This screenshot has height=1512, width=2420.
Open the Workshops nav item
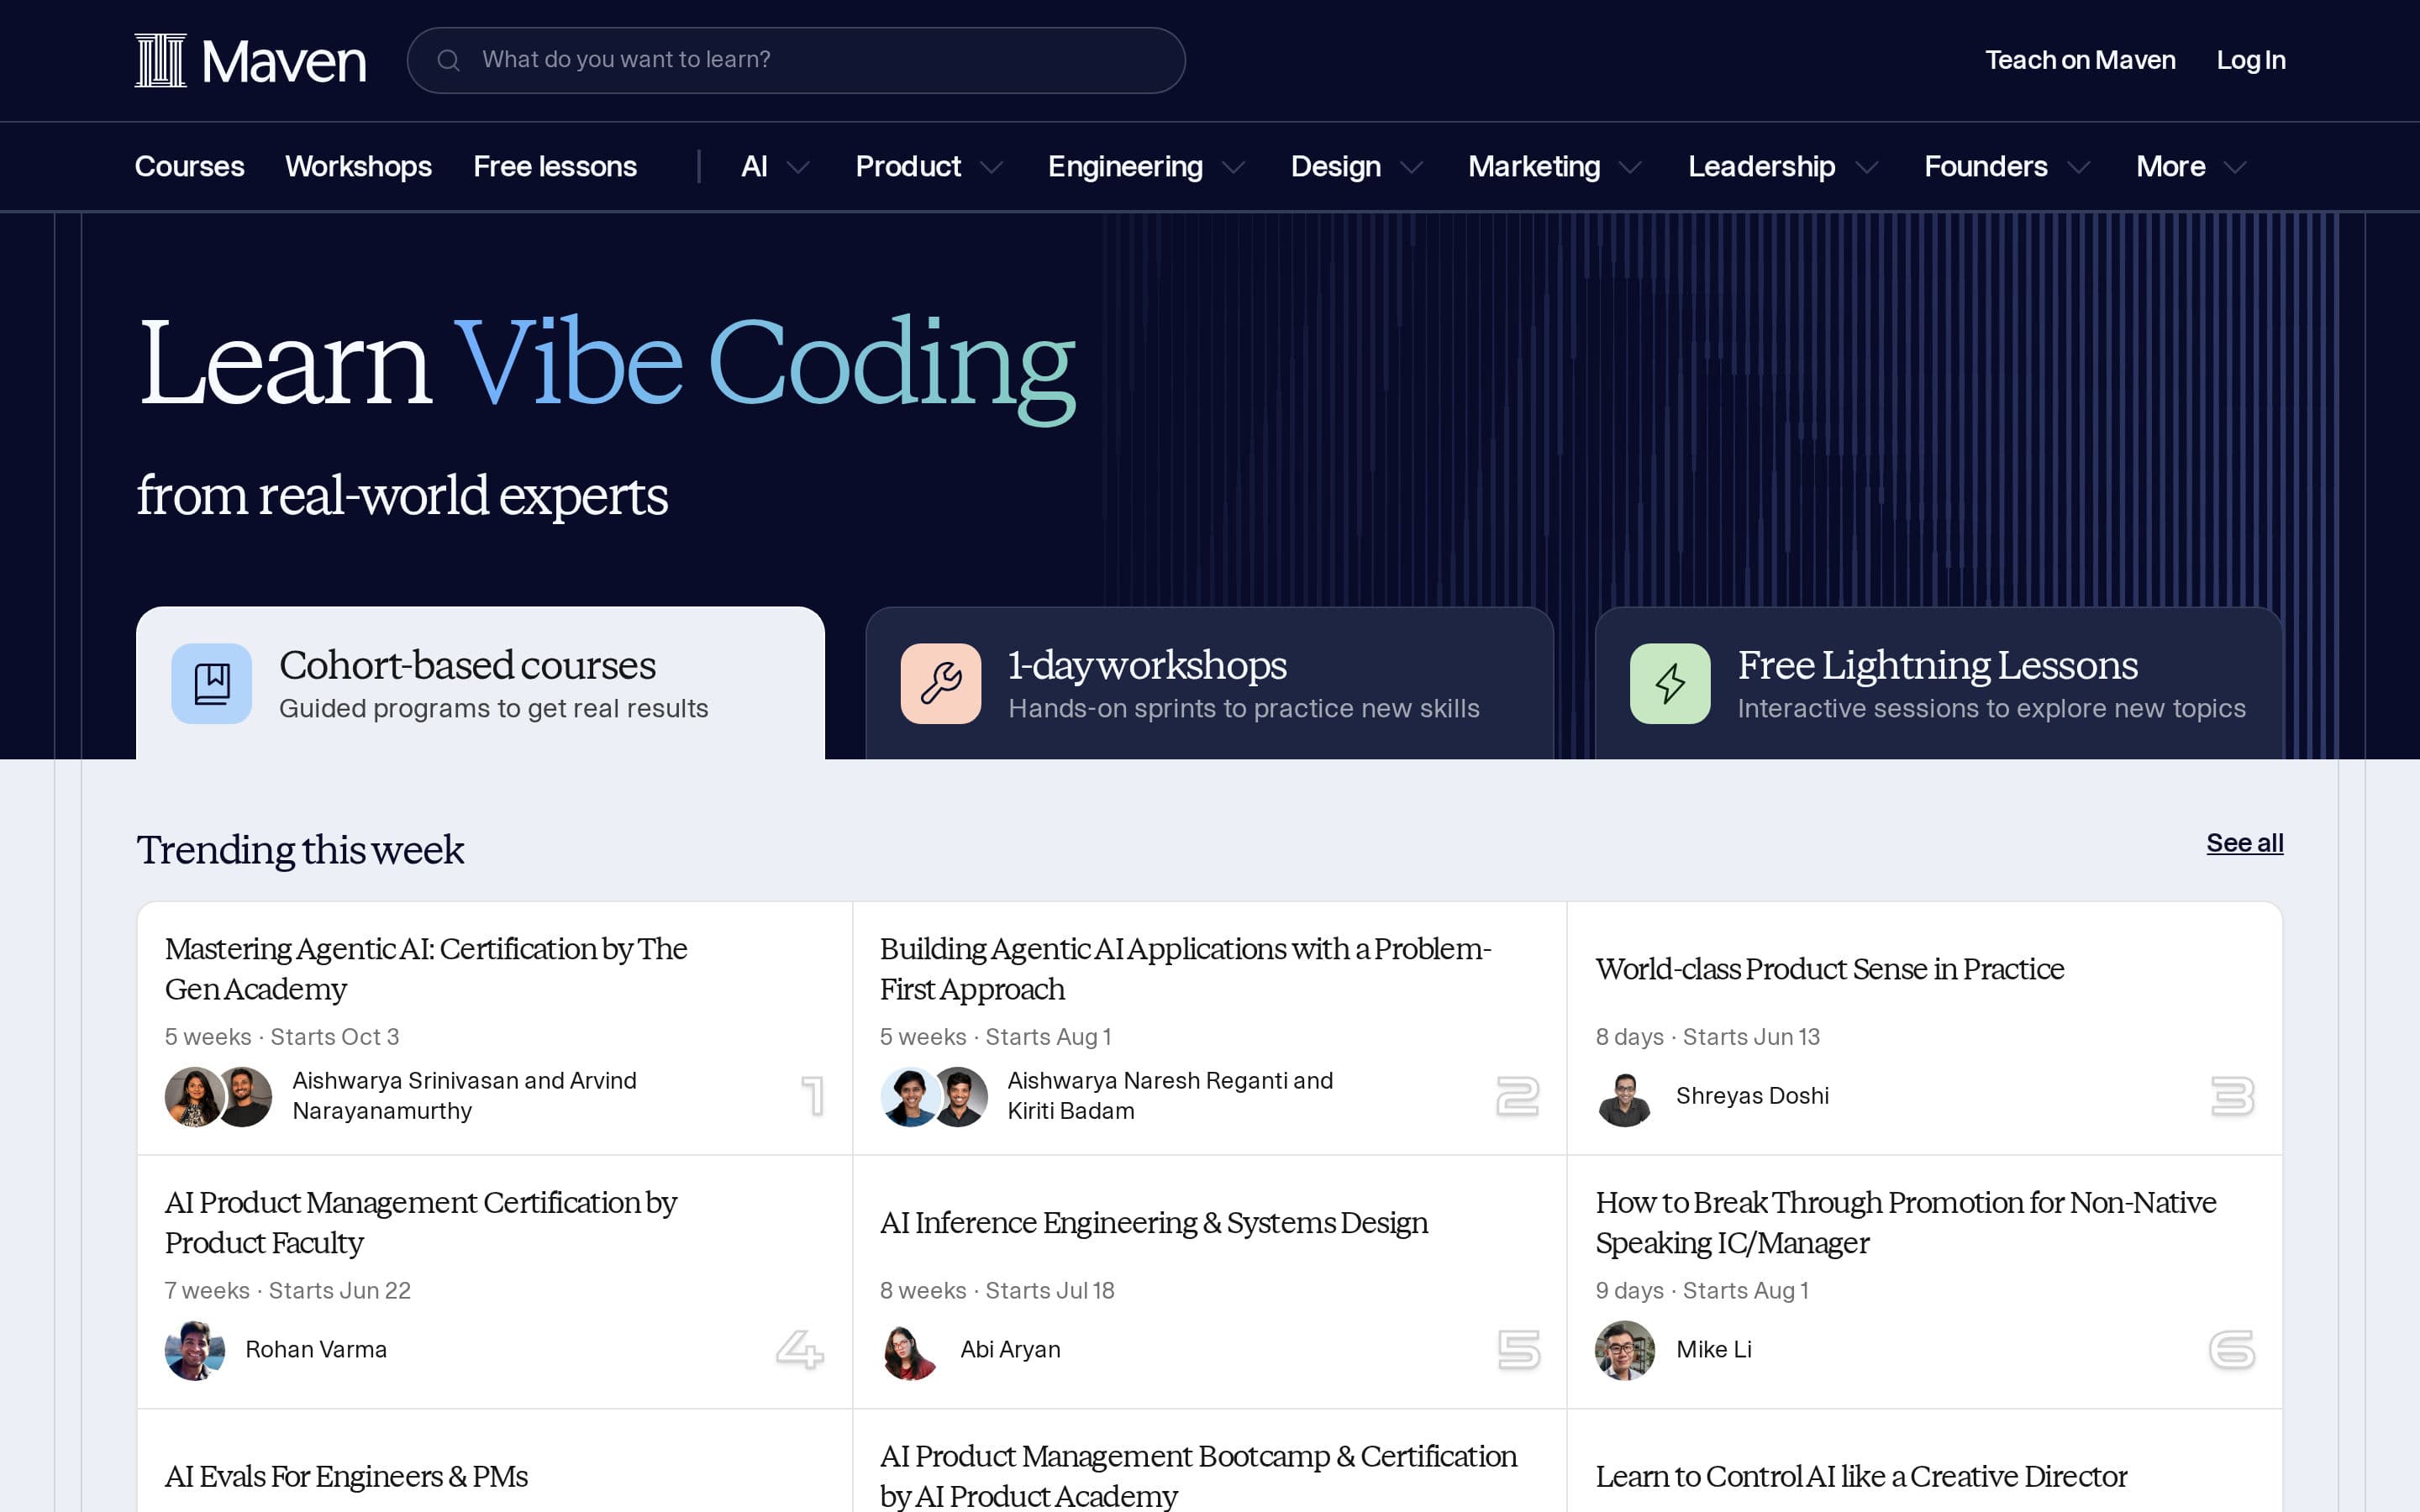358,167
